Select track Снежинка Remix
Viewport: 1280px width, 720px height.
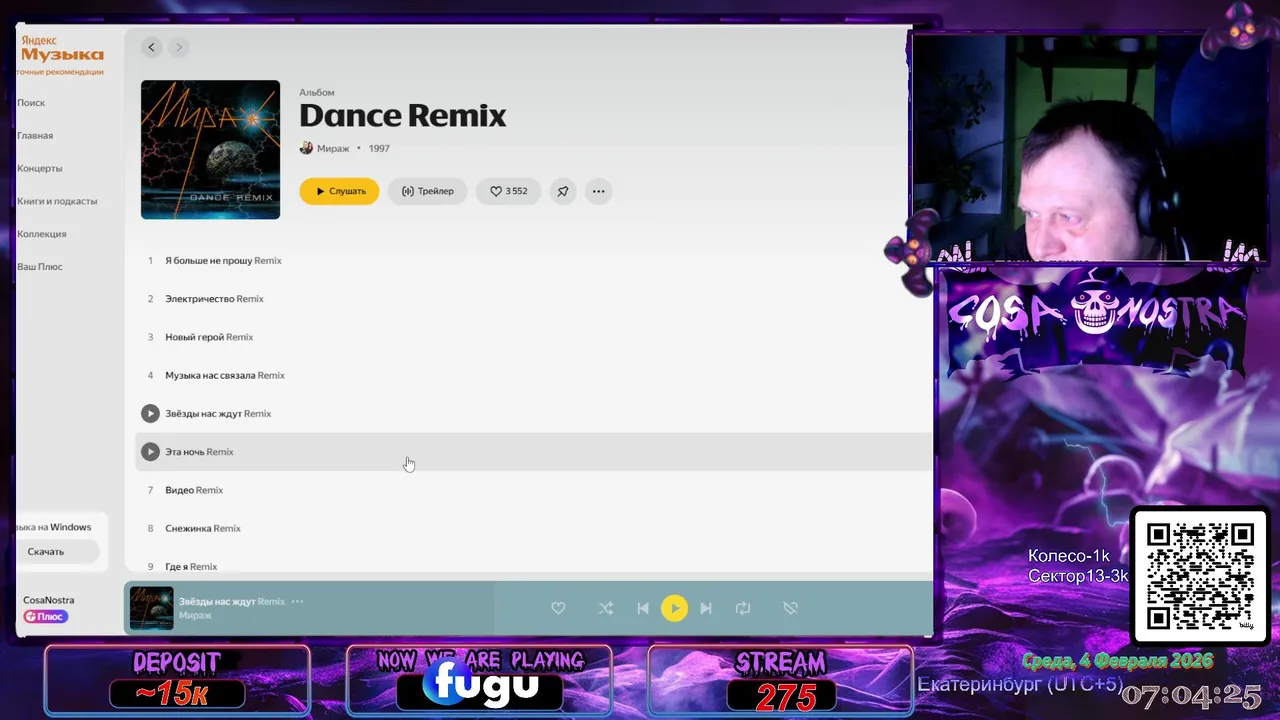pyautogui.click(x=534, y=528)
